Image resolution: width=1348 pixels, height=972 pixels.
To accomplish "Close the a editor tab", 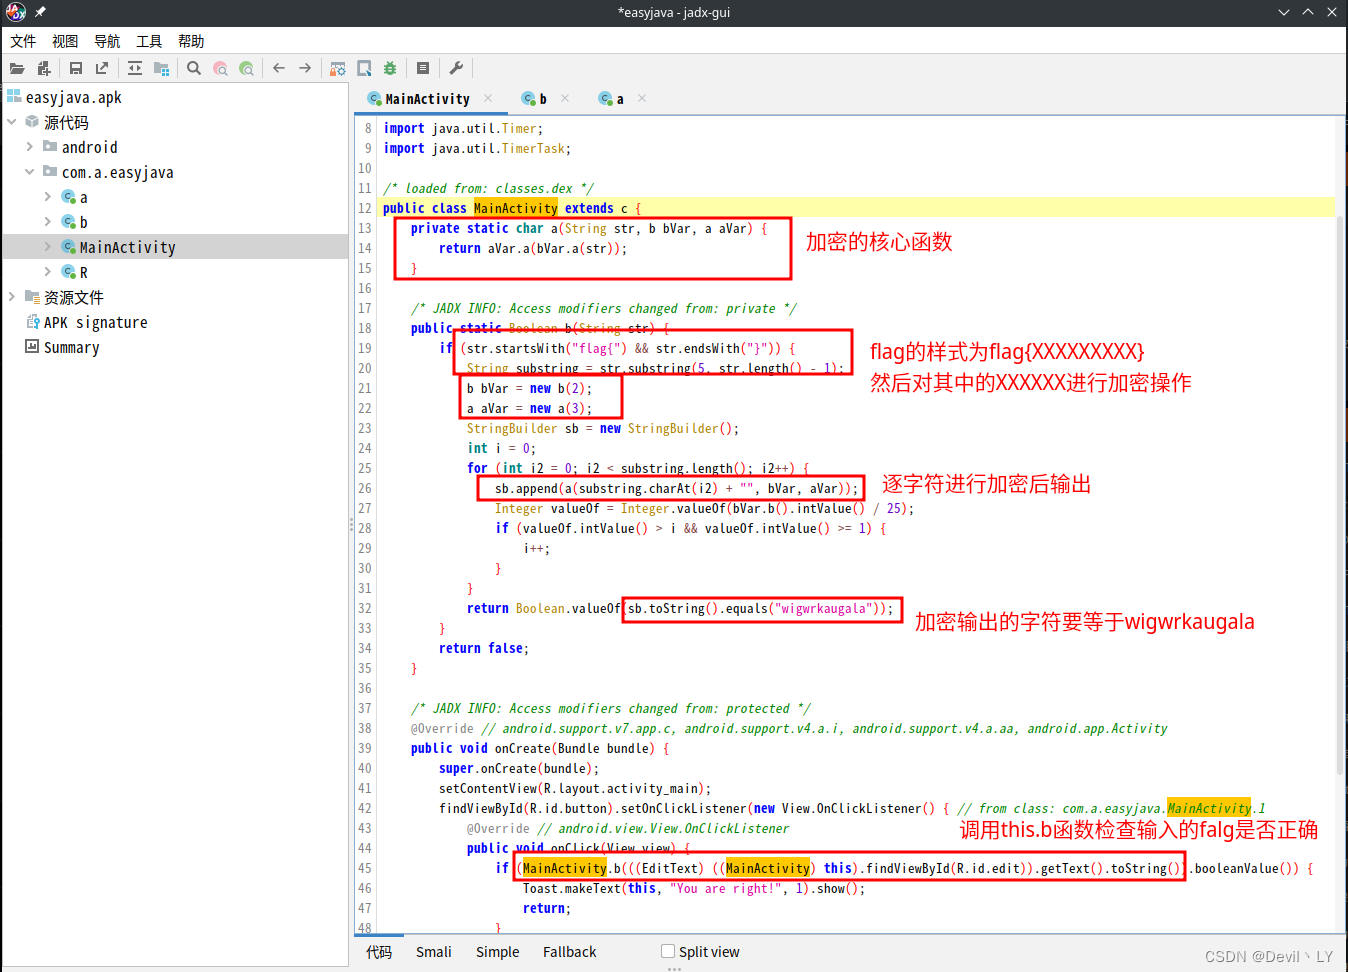I will [642, 98].
